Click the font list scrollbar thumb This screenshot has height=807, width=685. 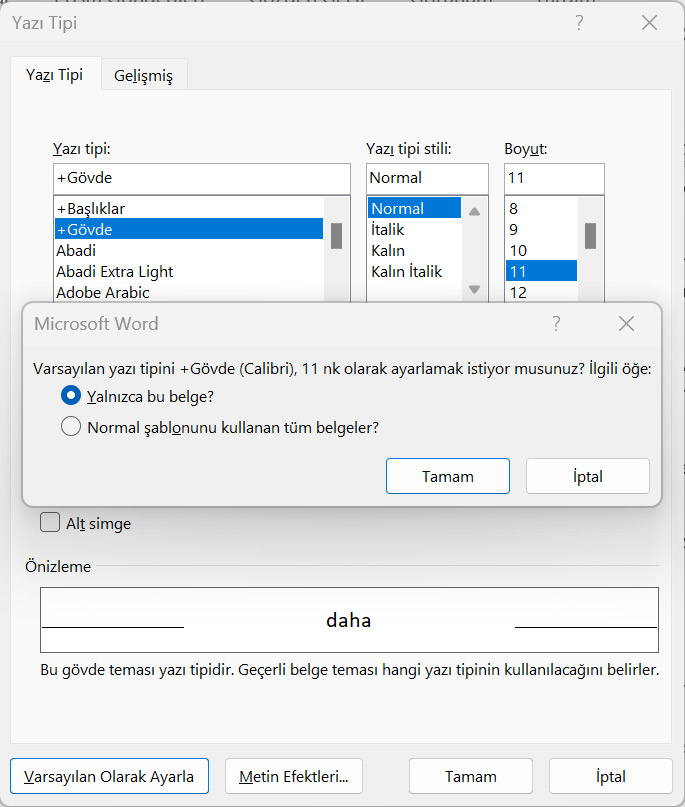pyautogui.click(x=337, y=236)
